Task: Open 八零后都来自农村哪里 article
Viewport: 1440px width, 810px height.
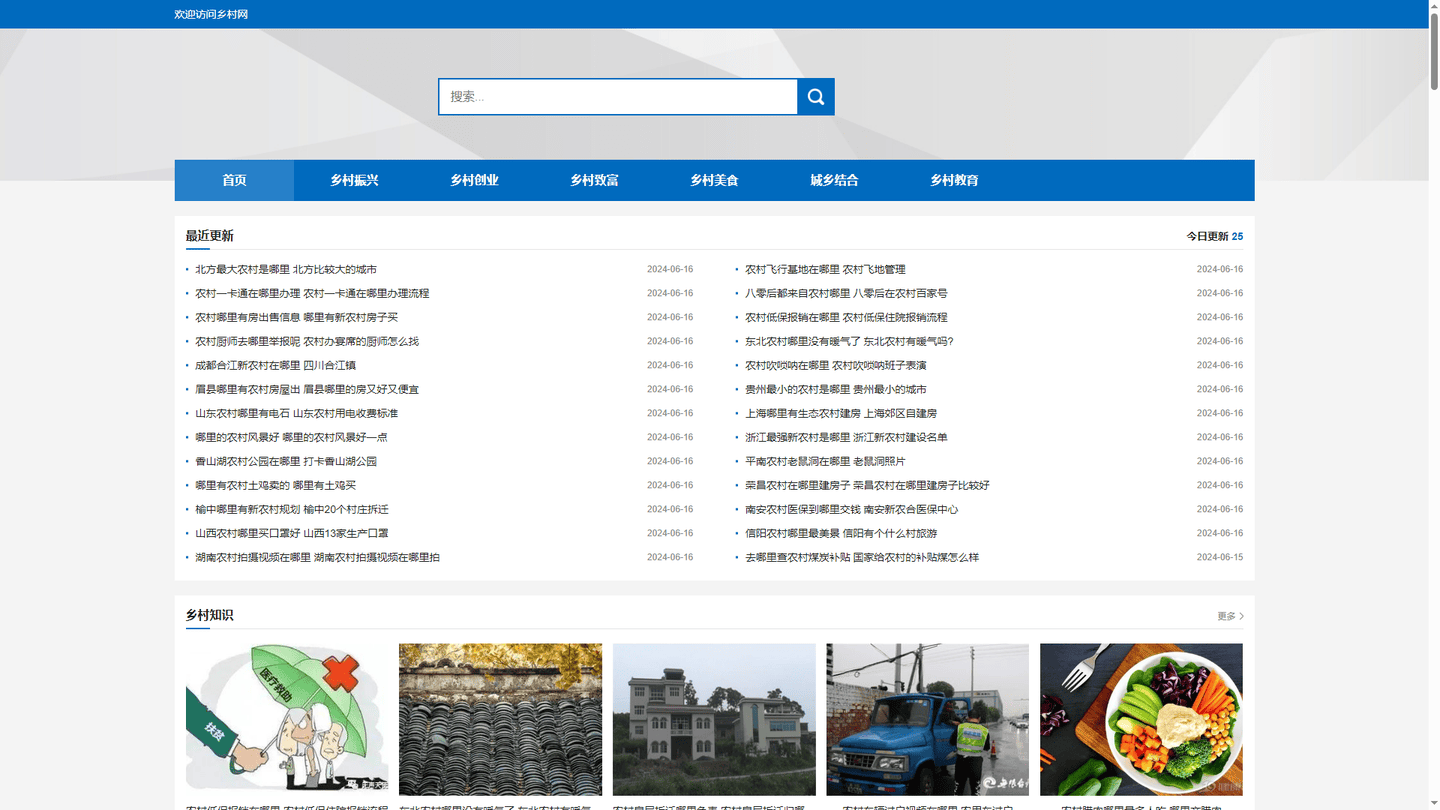Action: 846,293
